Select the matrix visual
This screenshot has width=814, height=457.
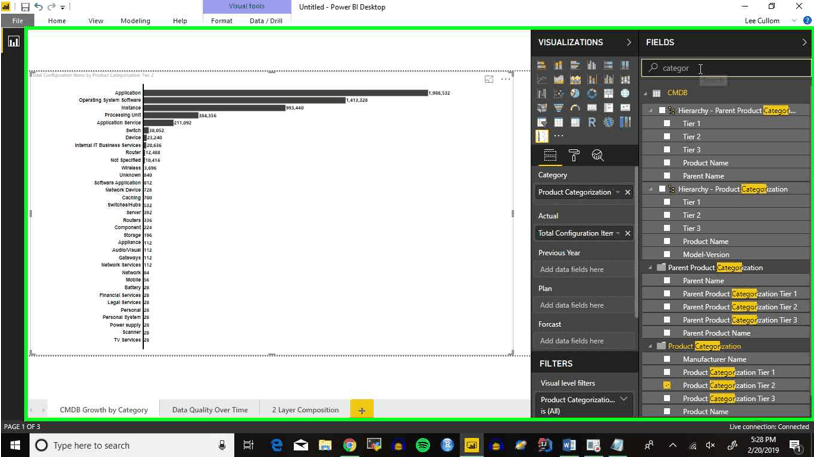click(575, 122)
